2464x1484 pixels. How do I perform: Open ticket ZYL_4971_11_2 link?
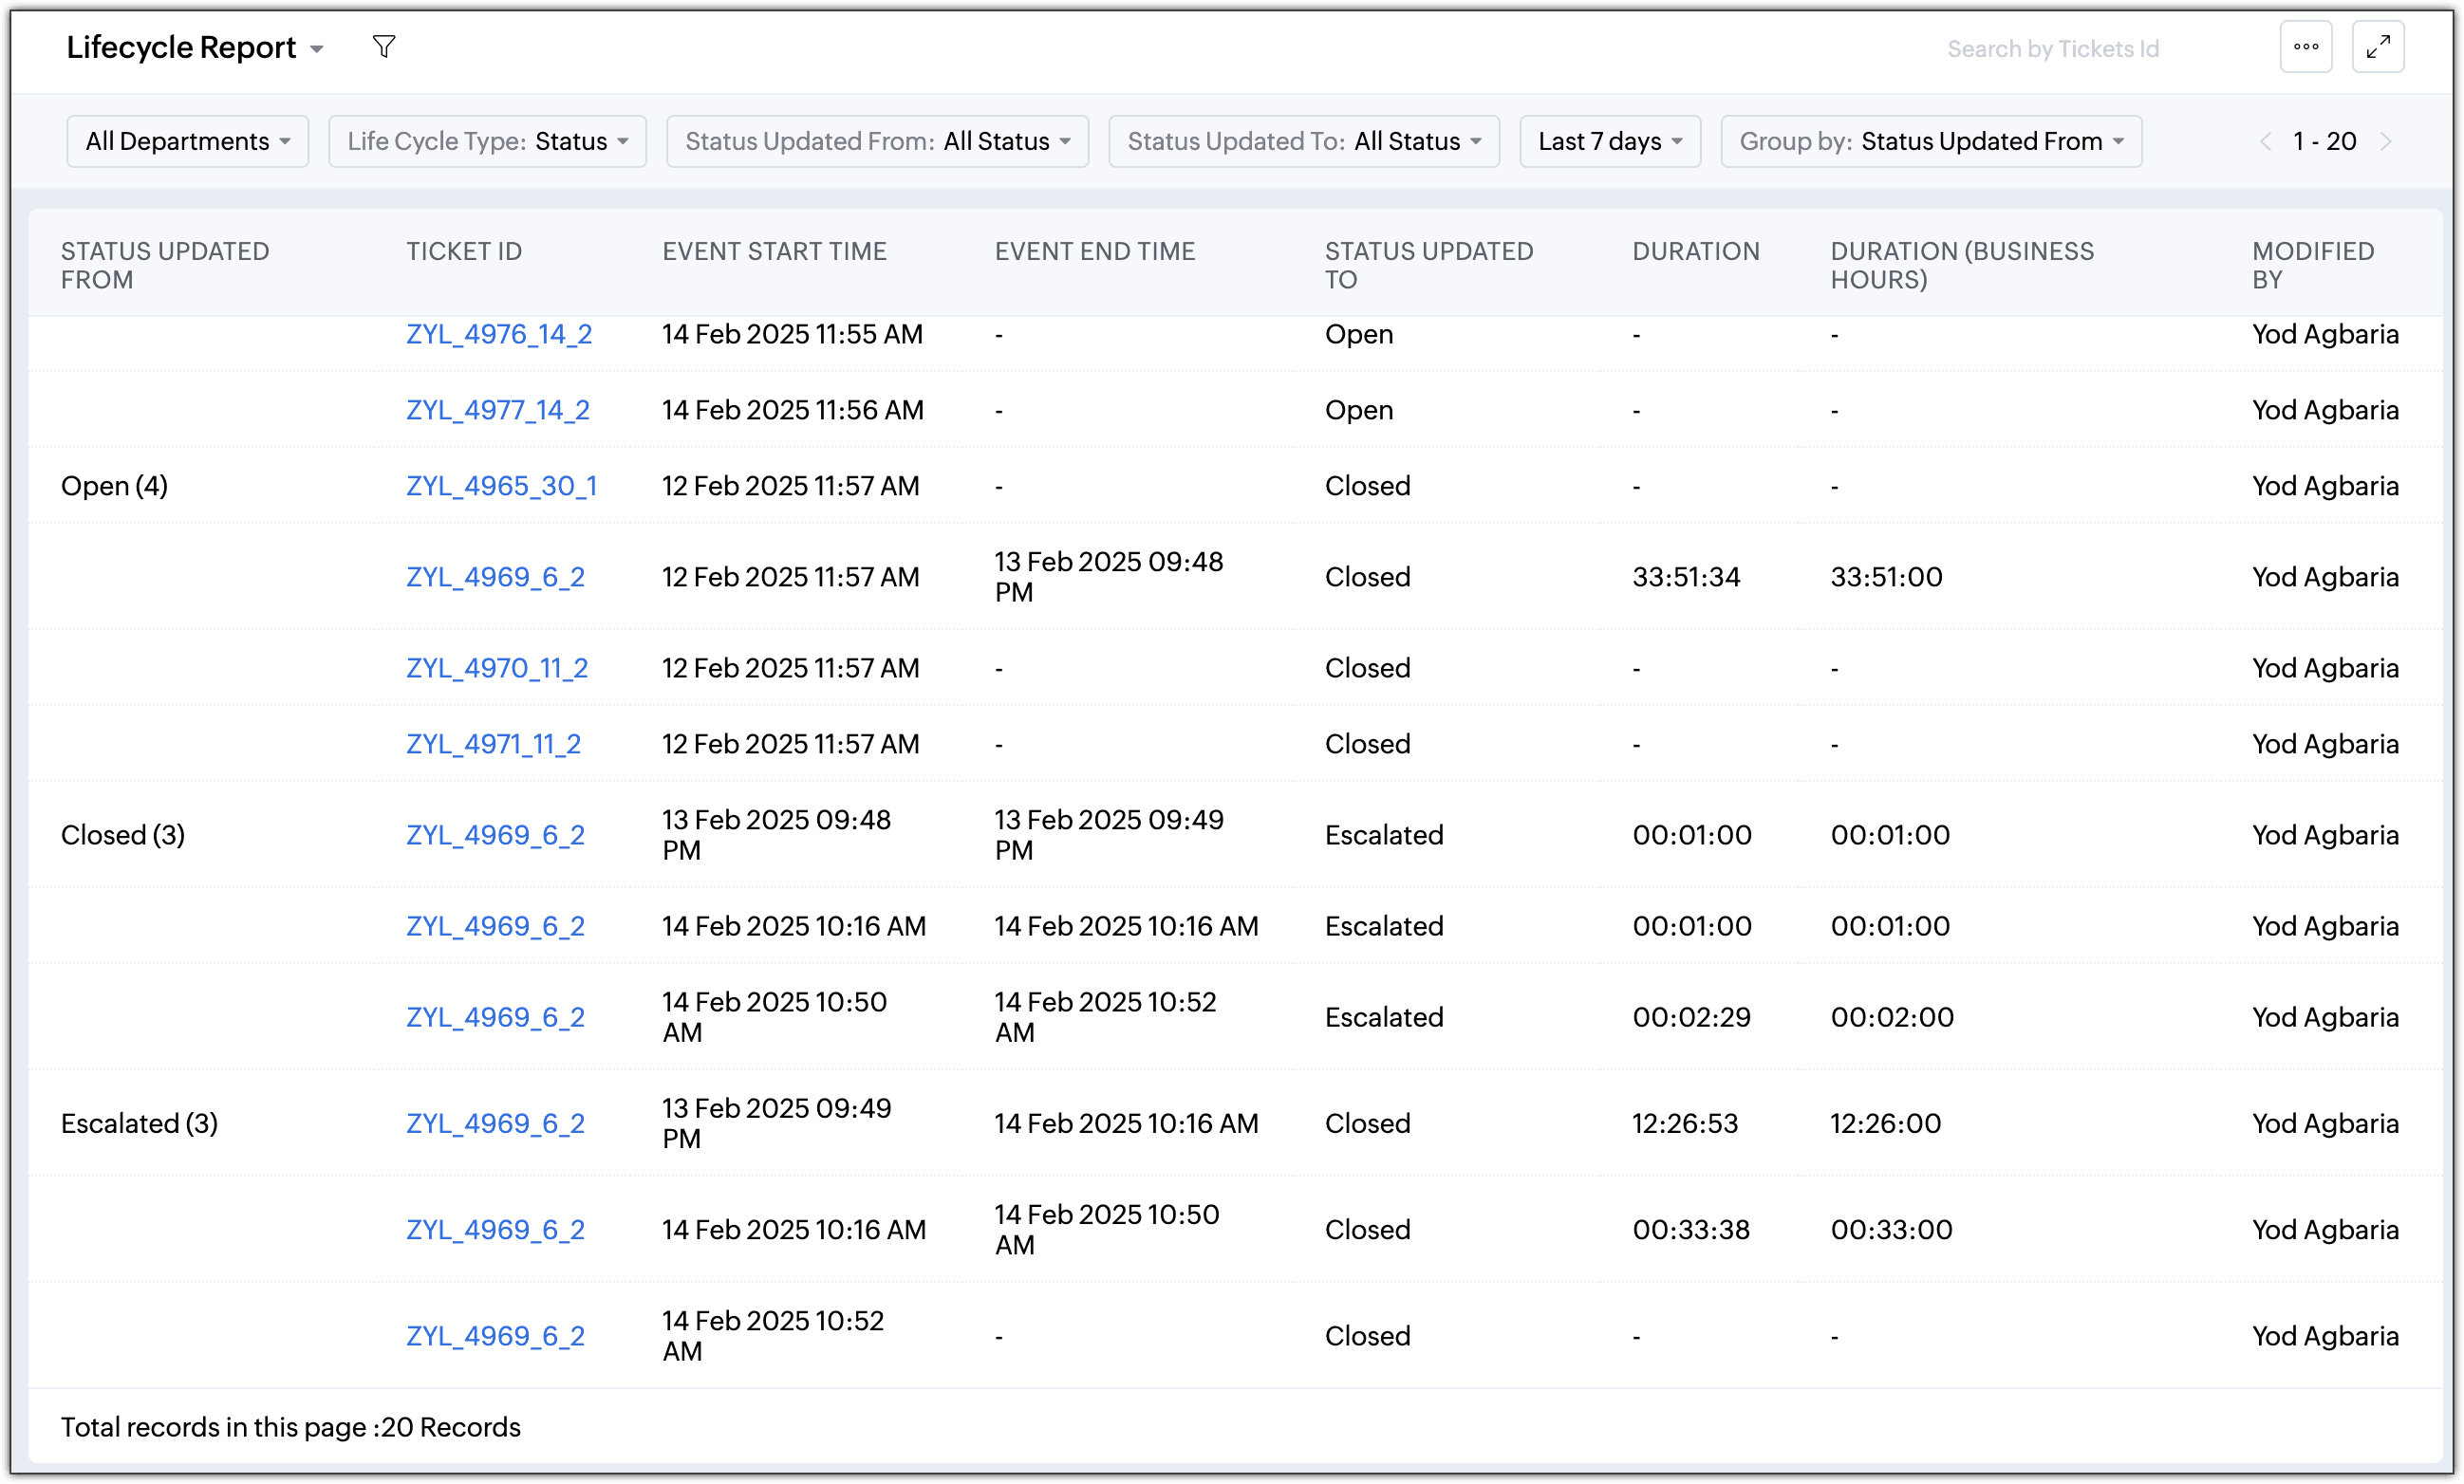pyautogui.click(x=493, y=744)
